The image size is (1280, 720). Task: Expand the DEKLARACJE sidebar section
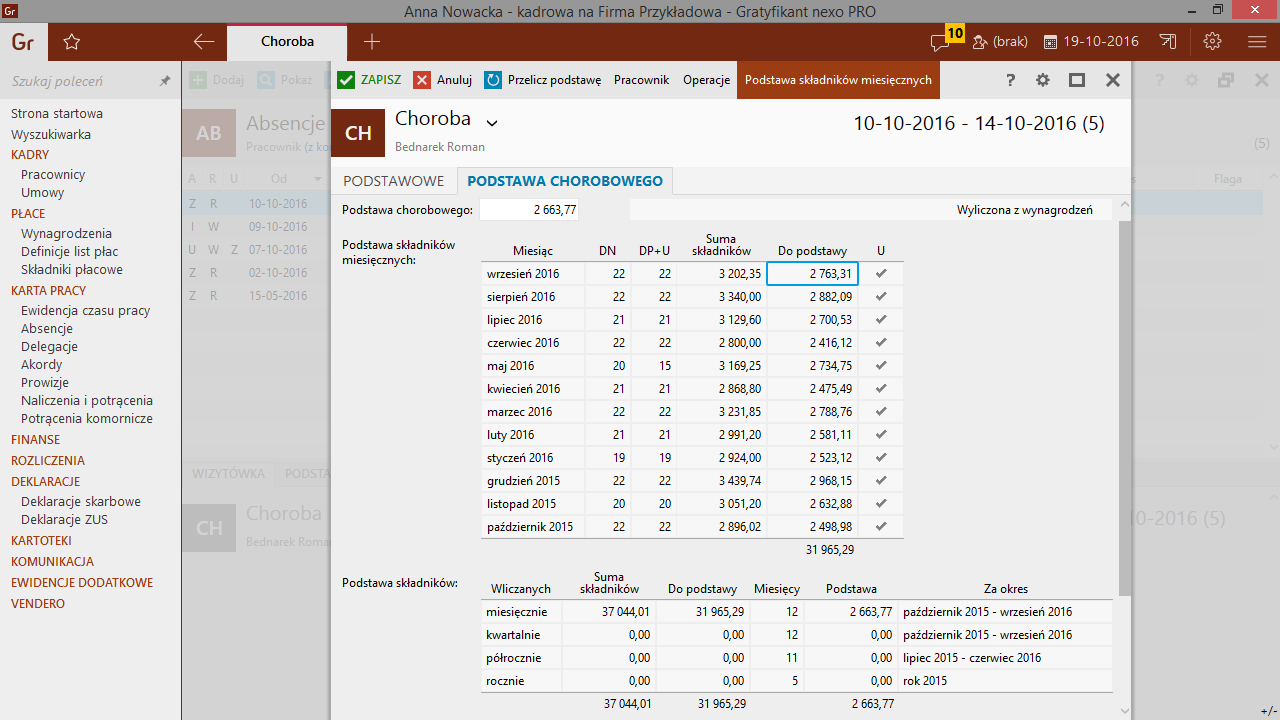46,481
